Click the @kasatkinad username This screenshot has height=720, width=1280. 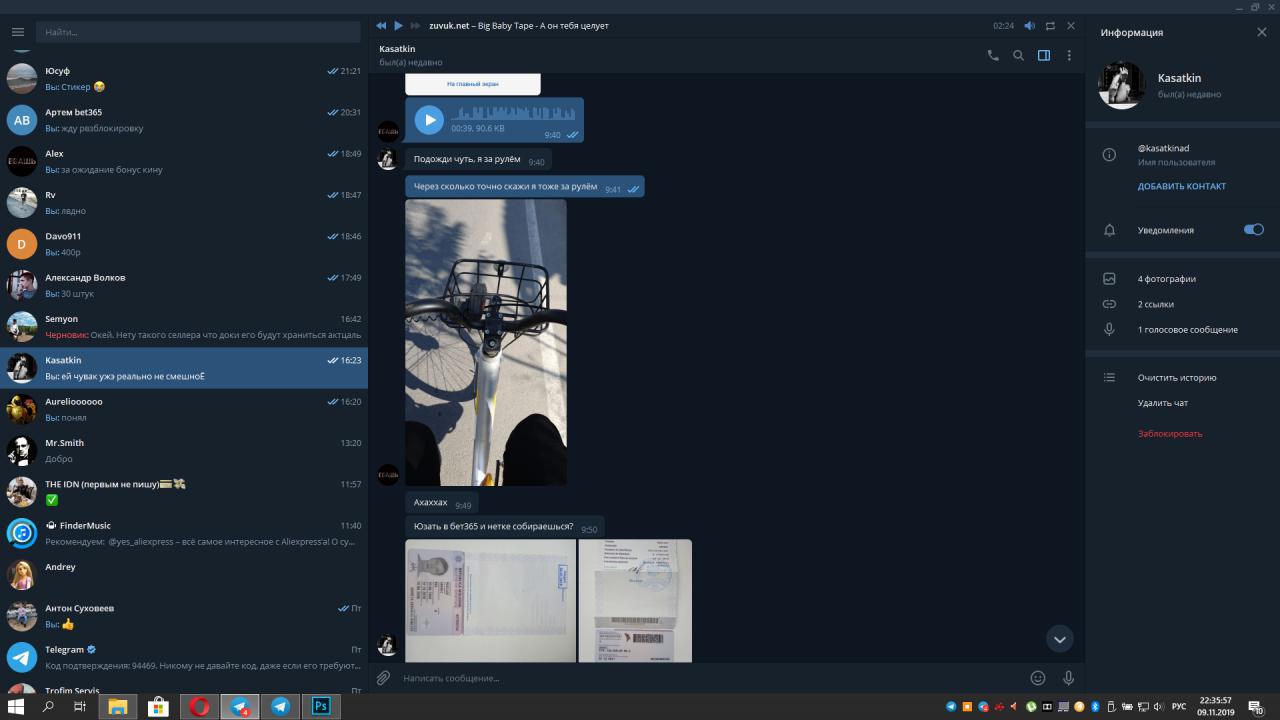1163,148
